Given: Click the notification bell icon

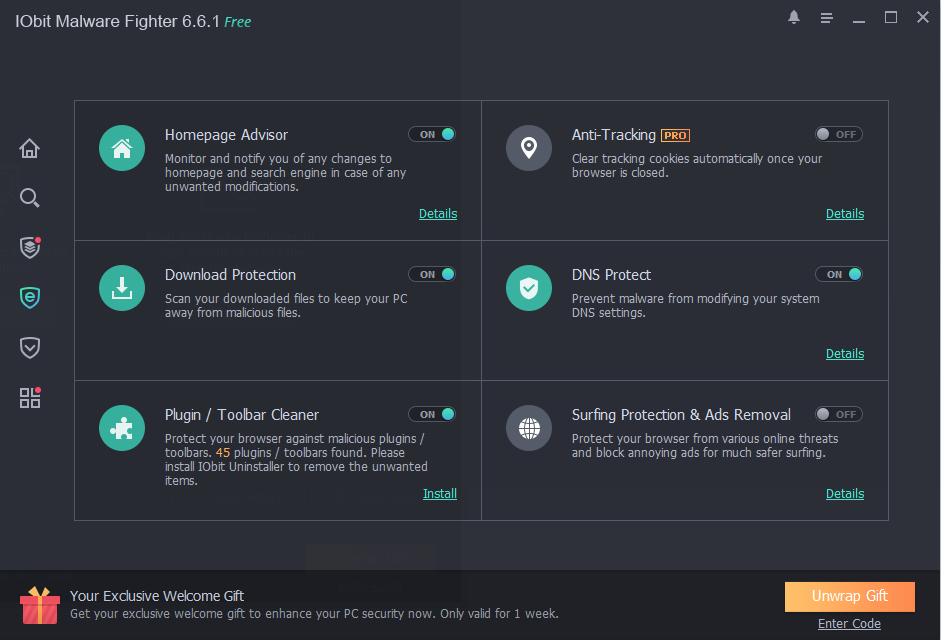Looking at the screenshot, I should [x=794, y=18].
